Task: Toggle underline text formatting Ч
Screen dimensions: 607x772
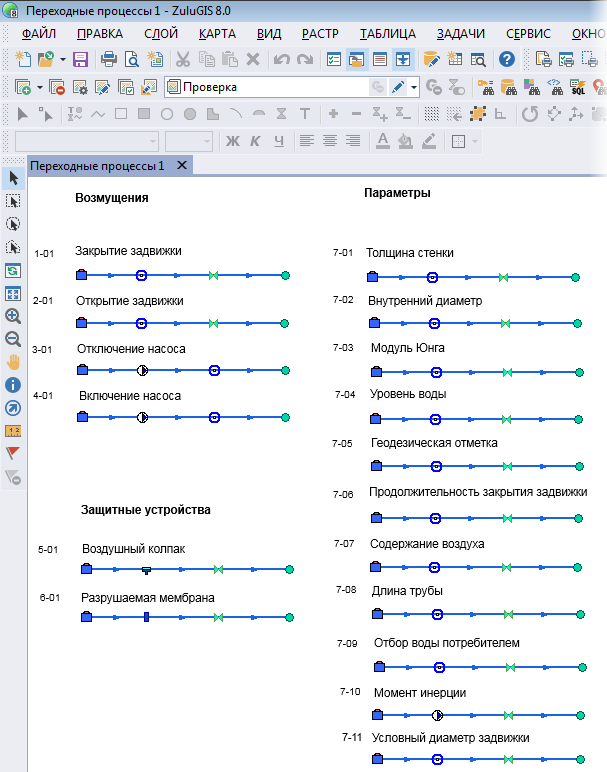Action: [x=279, y=141]
